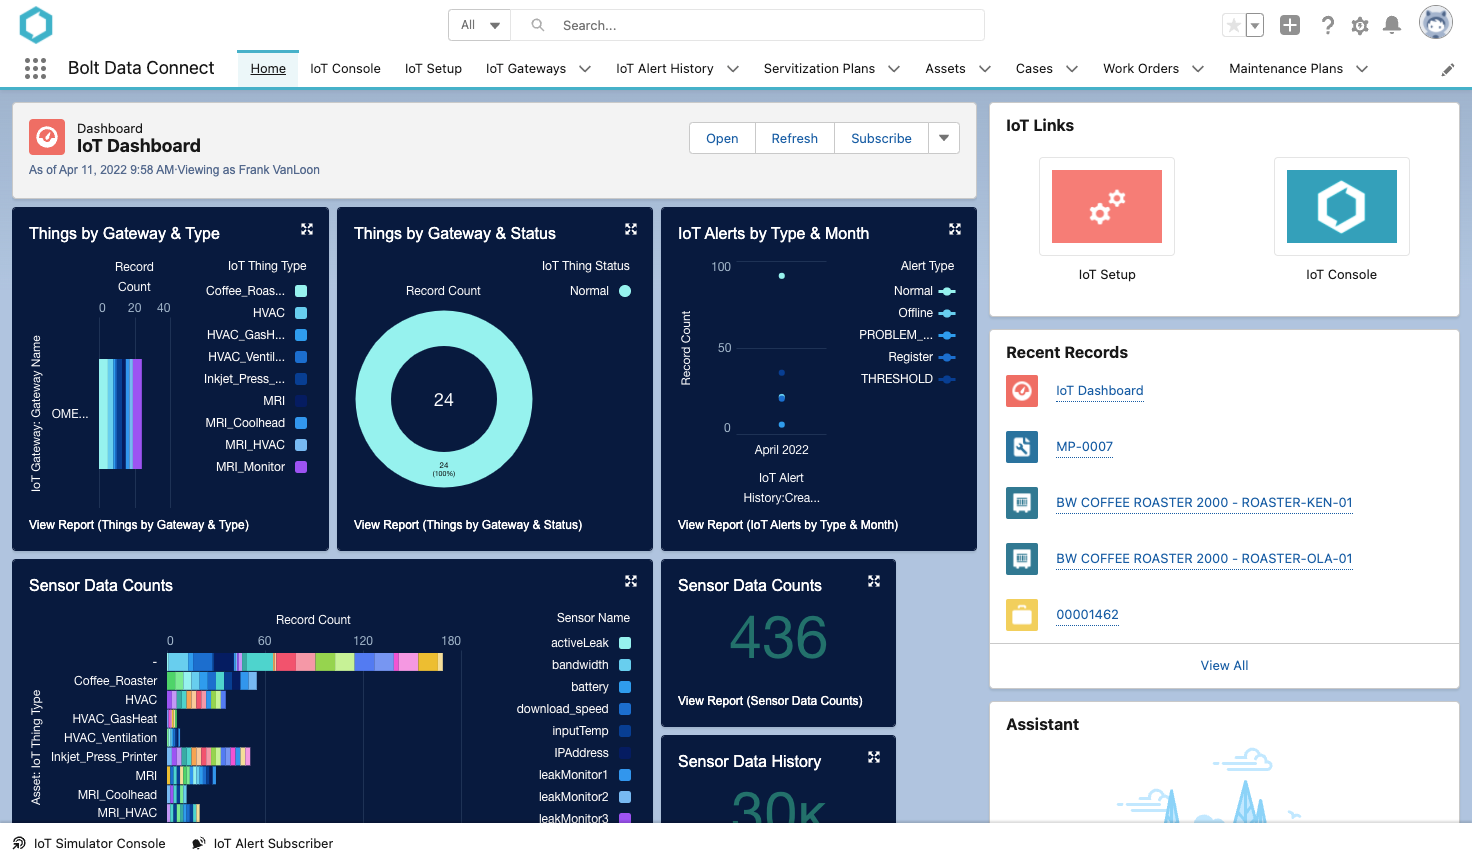Expand the Work Orders tab chevron
Image resolution: width=1472 pixels, height=863 pixels.
tap(1198, 69)
